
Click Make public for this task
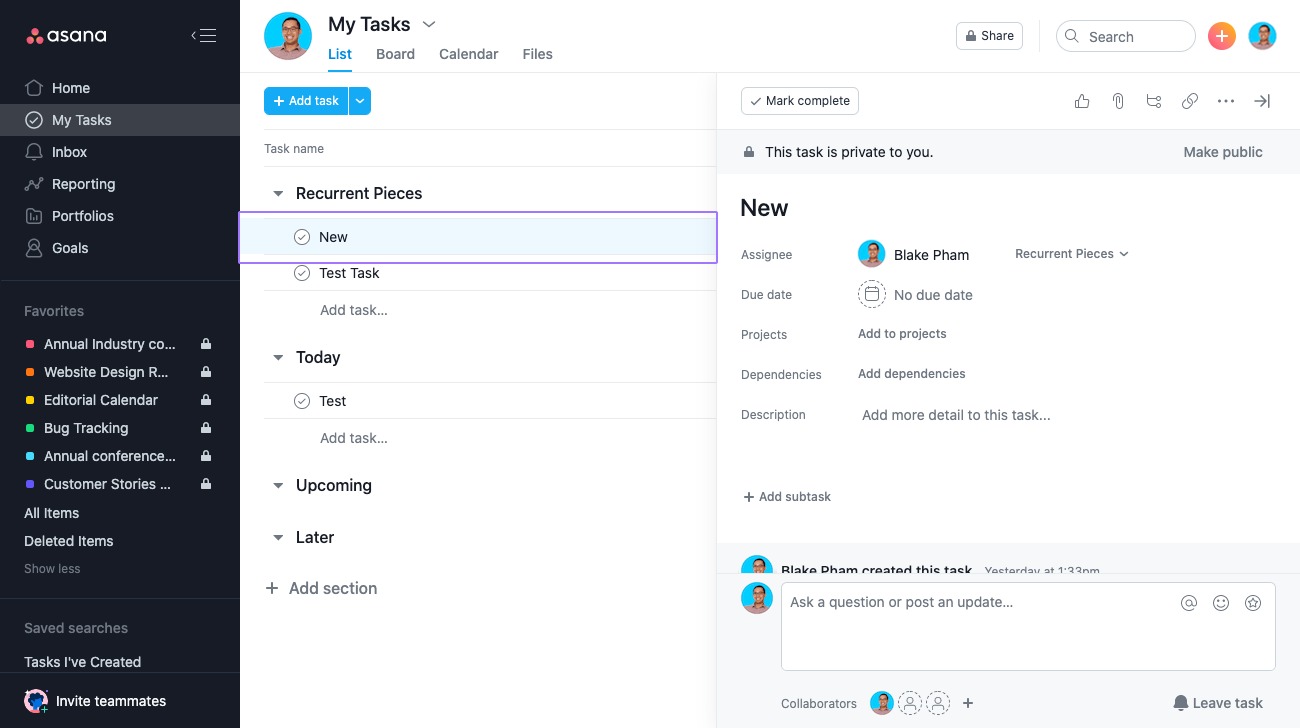[1222, 152]
